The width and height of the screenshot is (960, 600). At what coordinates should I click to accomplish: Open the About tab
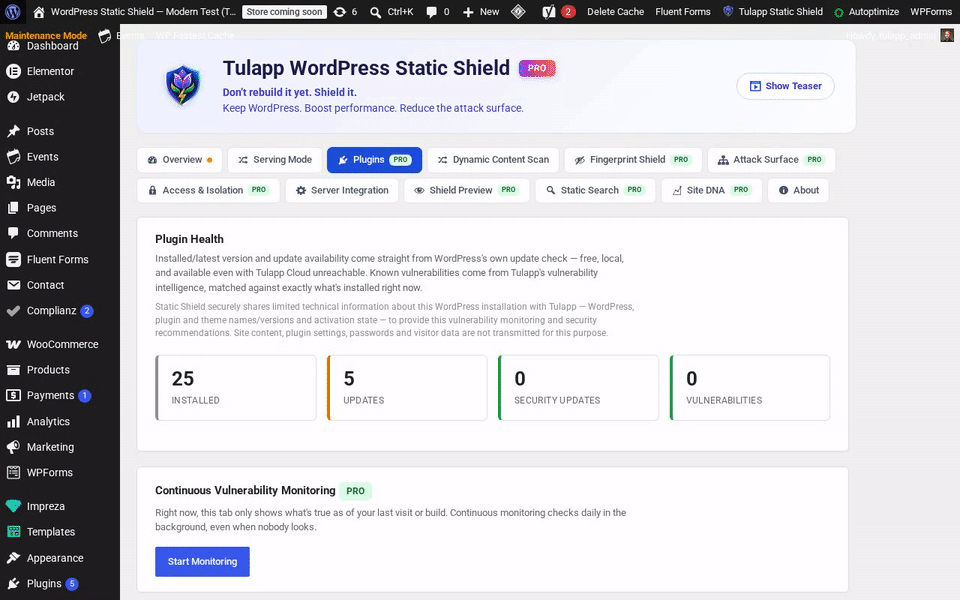(x=798, y=190)
